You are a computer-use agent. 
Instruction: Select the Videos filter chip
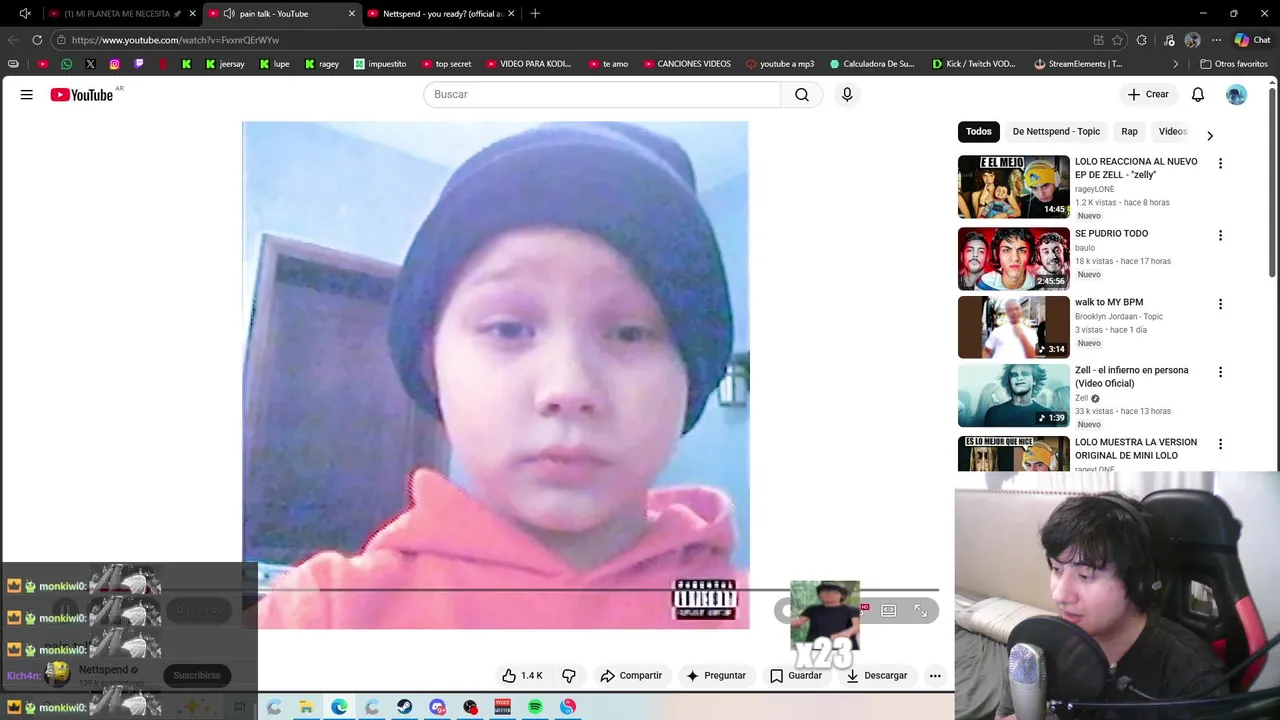[x=1173, y=131]
